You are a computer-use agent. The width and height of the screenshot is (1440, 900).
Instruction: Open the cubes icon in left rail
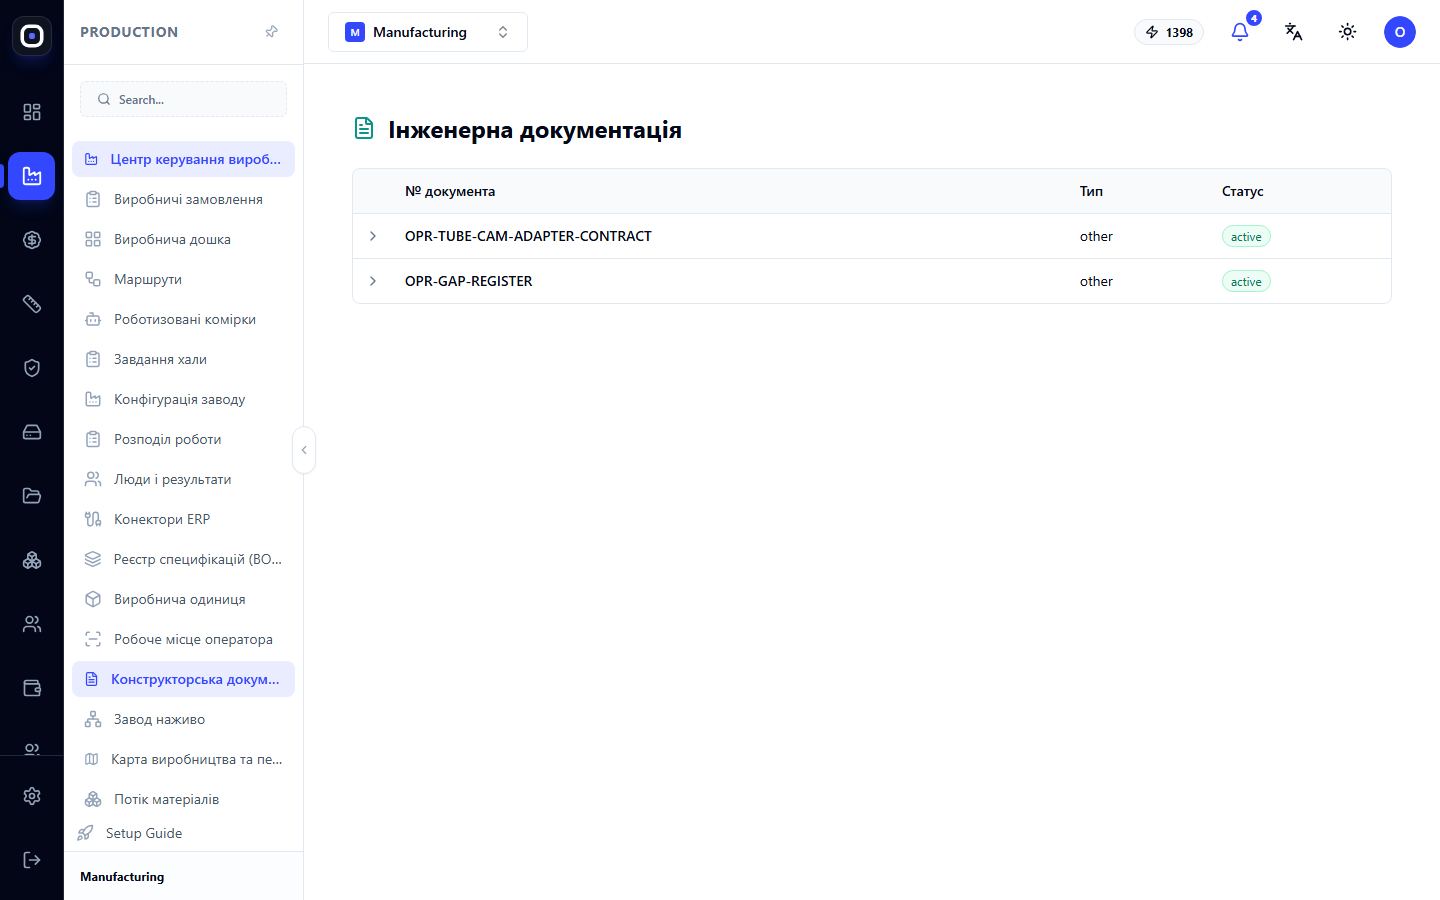click(x=32, y=560)
